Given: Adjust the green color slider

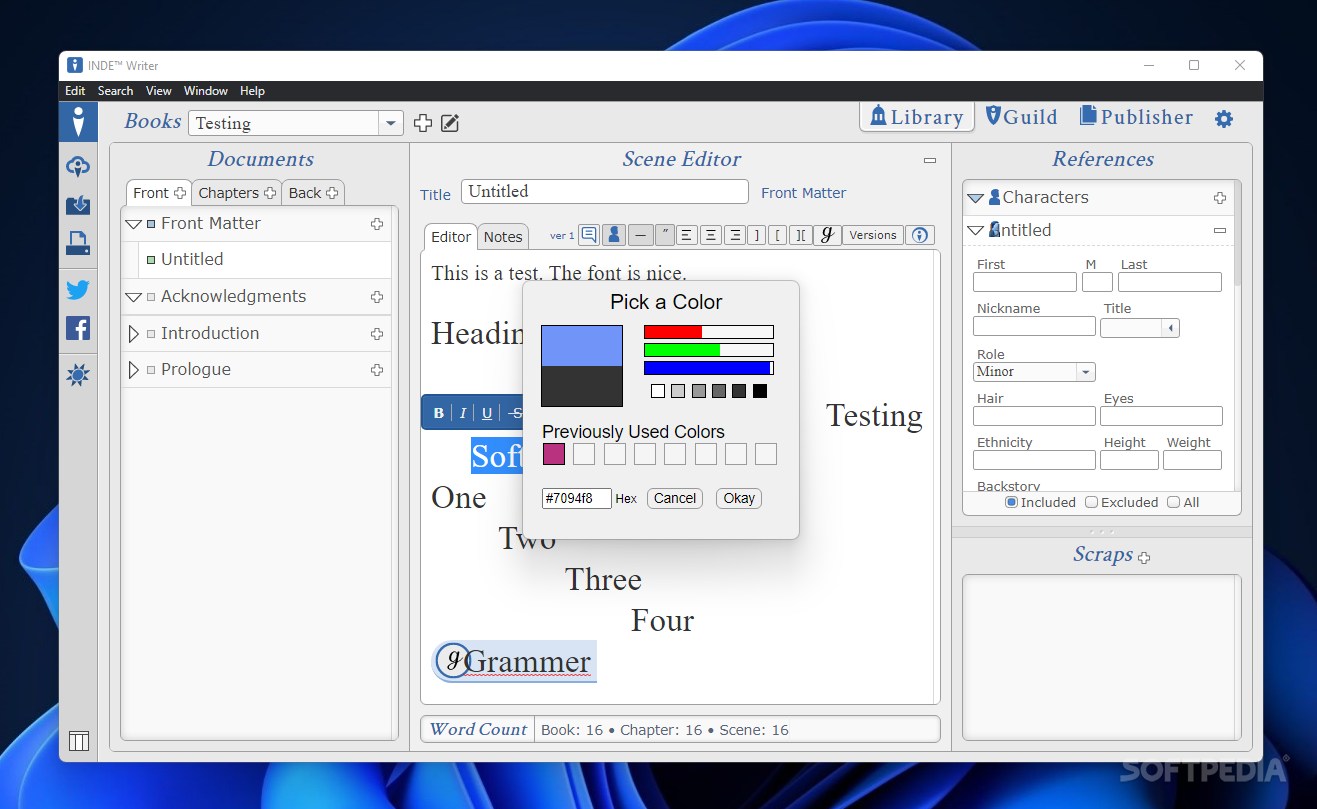Looking at the screenshot, I should click(708, 350).
